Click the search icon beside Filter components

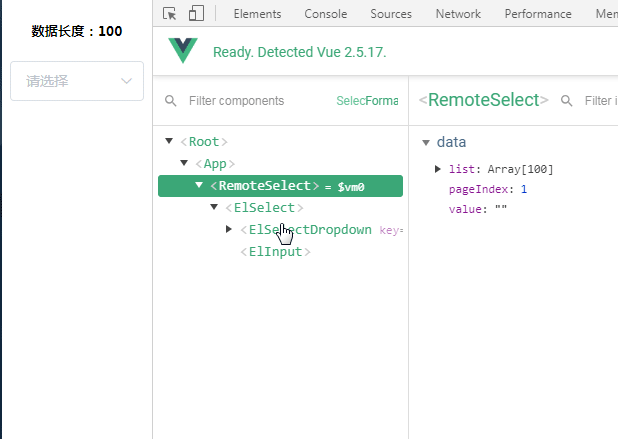click(170, 100)
